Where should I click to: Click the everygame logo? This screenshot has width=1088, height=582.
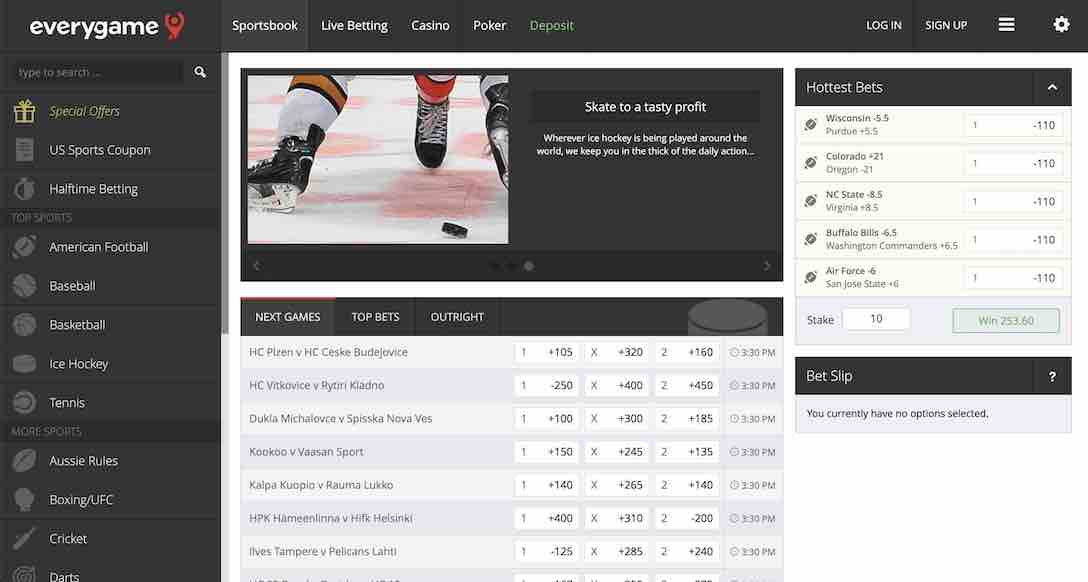click(x=107, y=26)
